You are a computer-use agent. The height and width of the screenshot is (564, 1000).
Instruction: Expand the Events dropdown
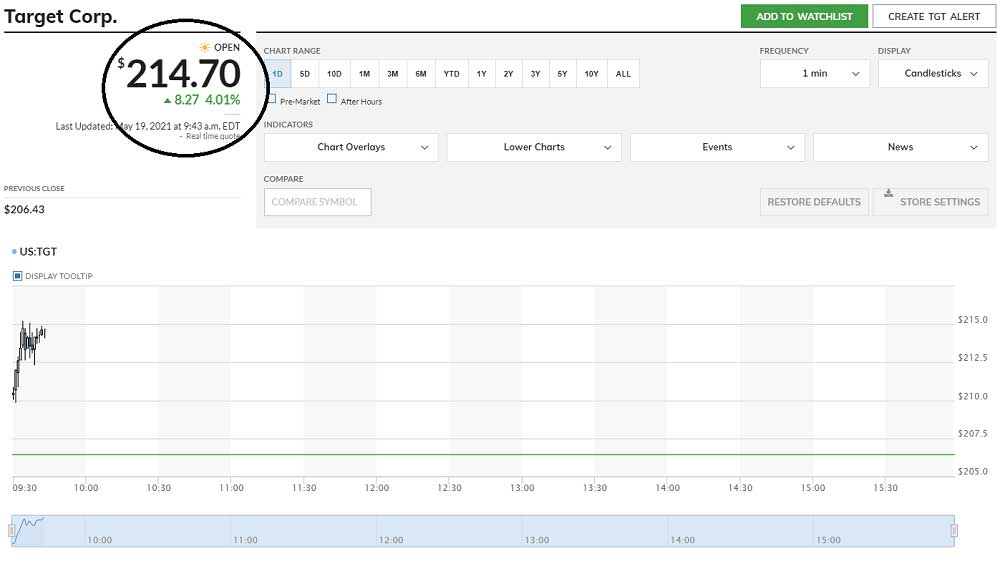pyautogui.click(x=717, y=147)
